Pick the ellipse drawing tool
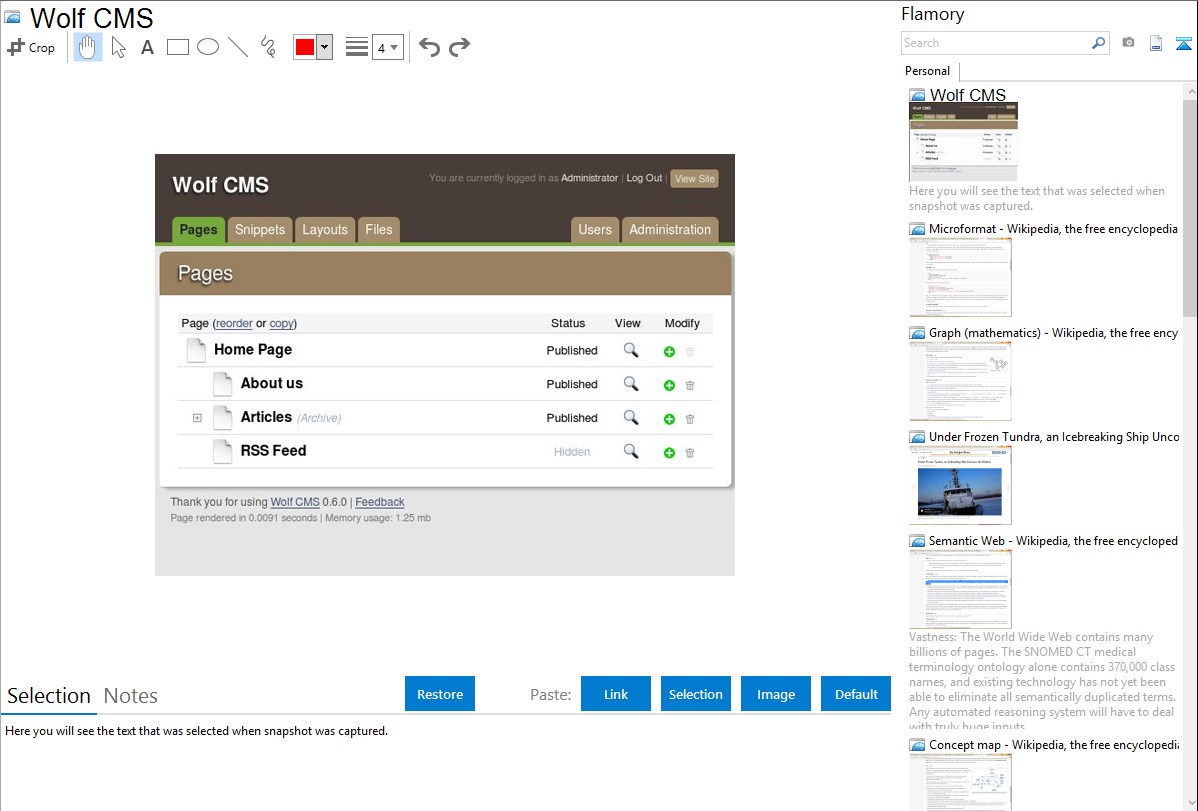 pos(208,47)
